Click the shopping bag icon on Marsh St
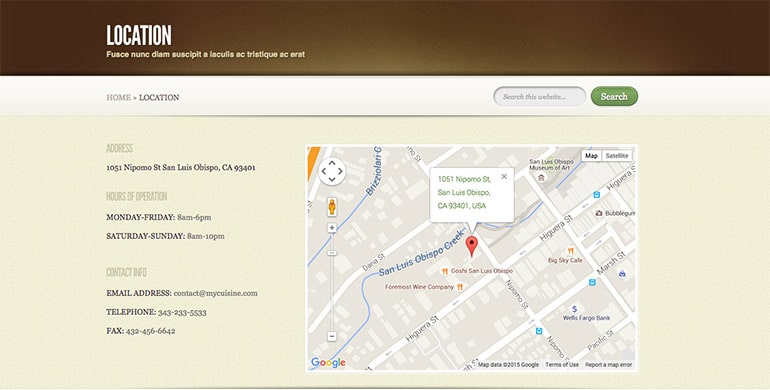This screenshot has height=390, width=770. click(622, 274)
